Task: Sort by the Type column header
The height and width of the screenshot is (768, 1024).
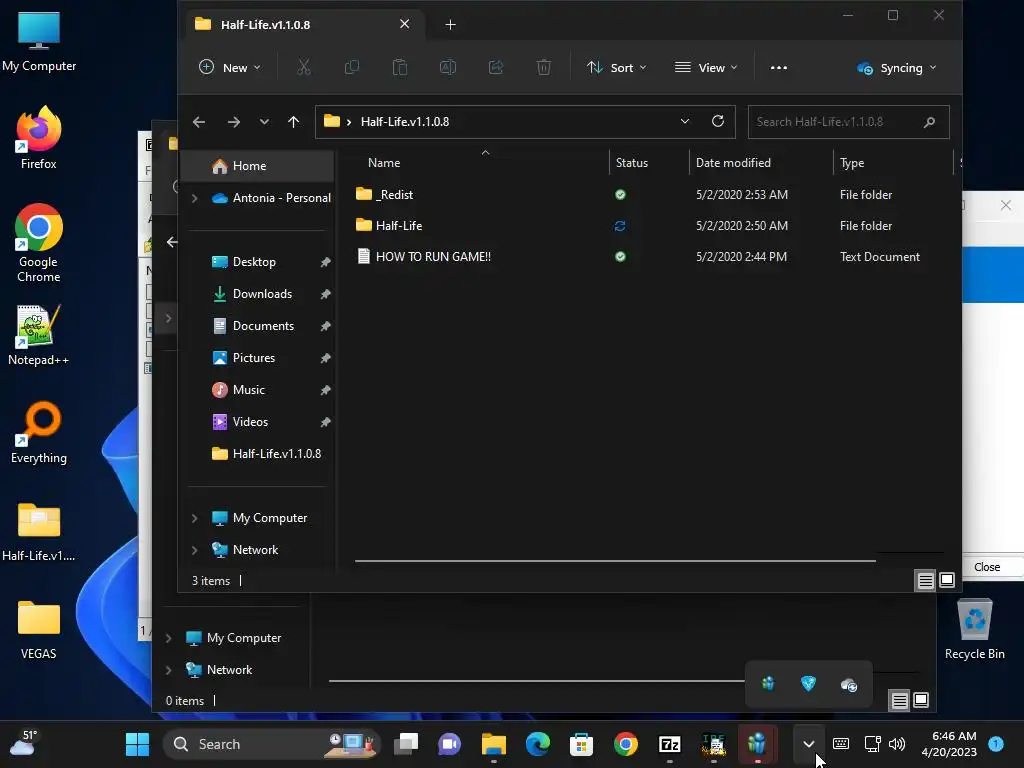Action: (852, 163)
